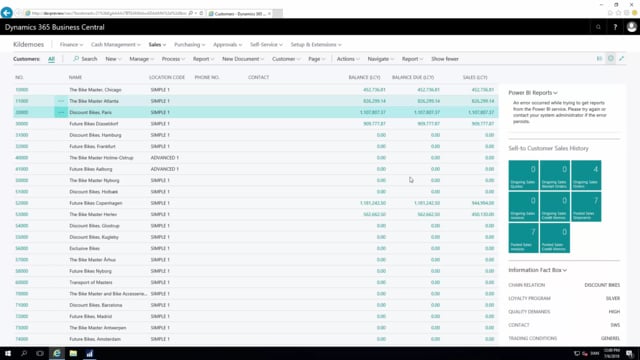Open the New Document dropdown

[243, 59]
